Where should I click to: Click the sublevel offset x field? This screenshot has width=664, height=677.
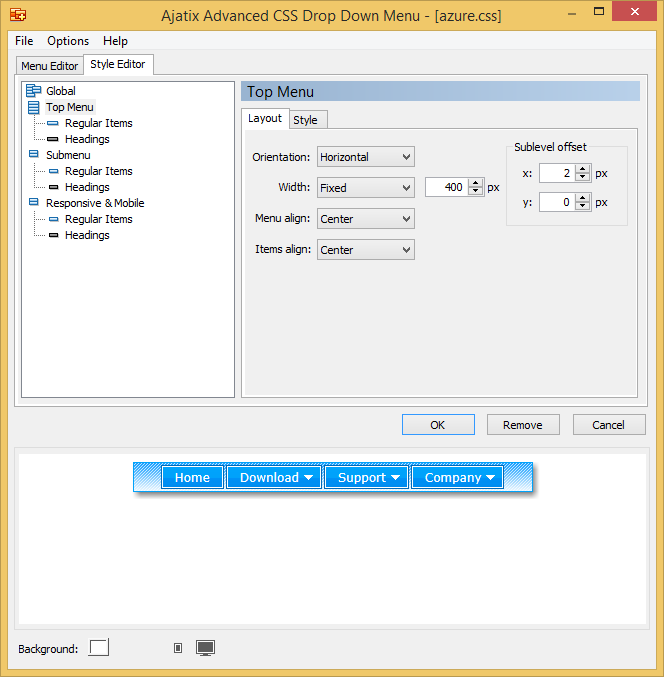coord(557,174)
